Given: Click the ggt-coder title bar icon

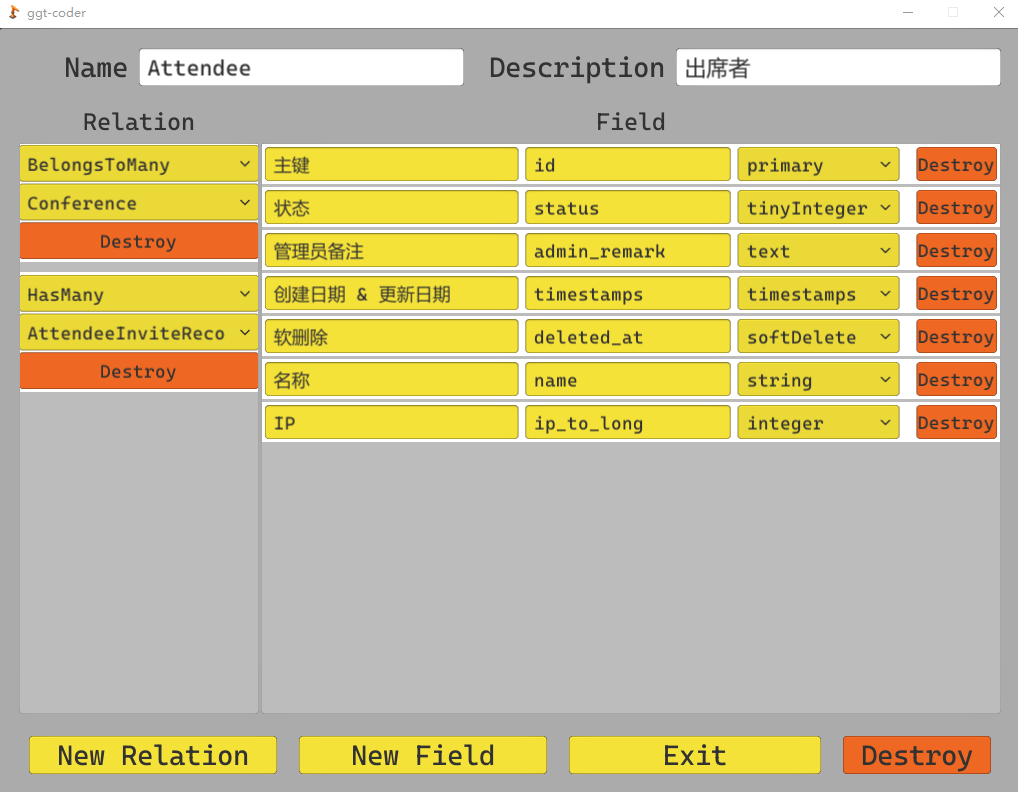Looking at the screenshot, I should (13, 12).
